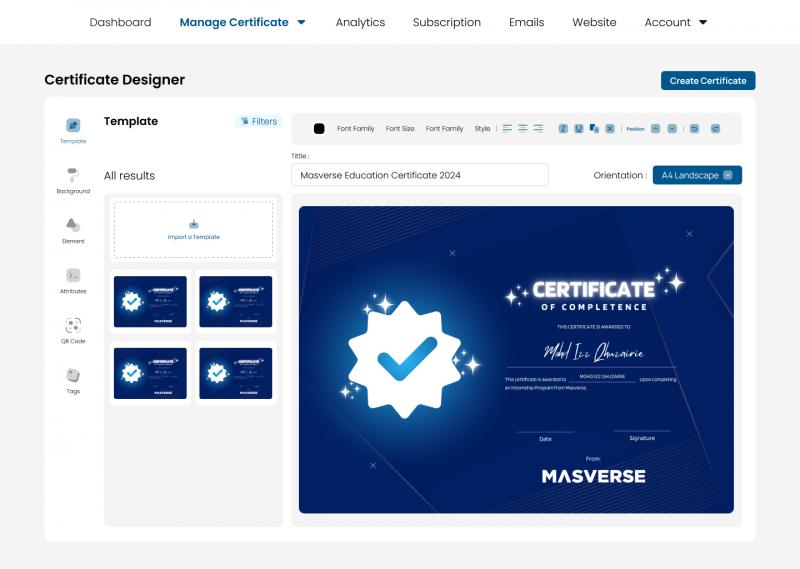Open the Element shapes panel
Image resolution: width=800 pixels, height=569 pixels.
click(73, 226)
